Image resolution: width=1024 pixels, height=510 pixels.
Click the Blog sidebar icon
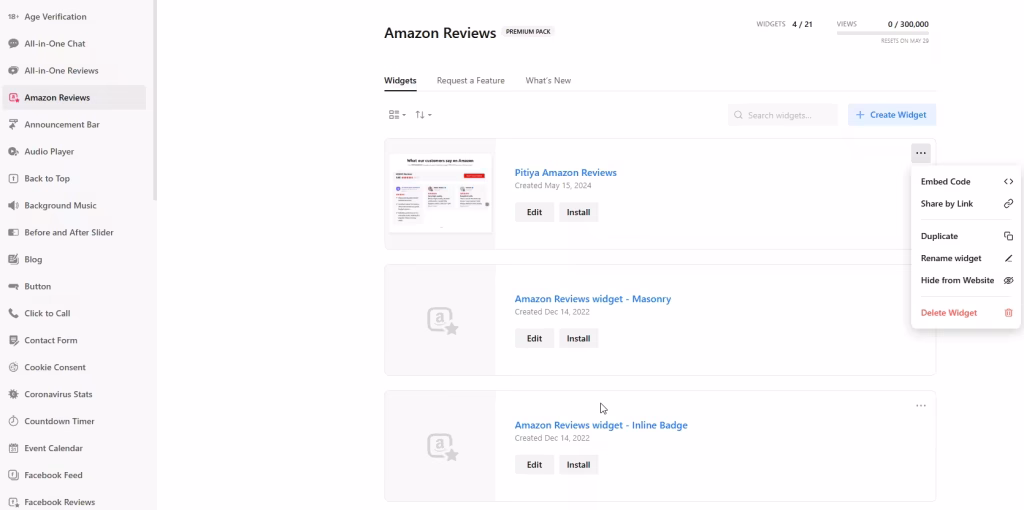click(13, 259)
